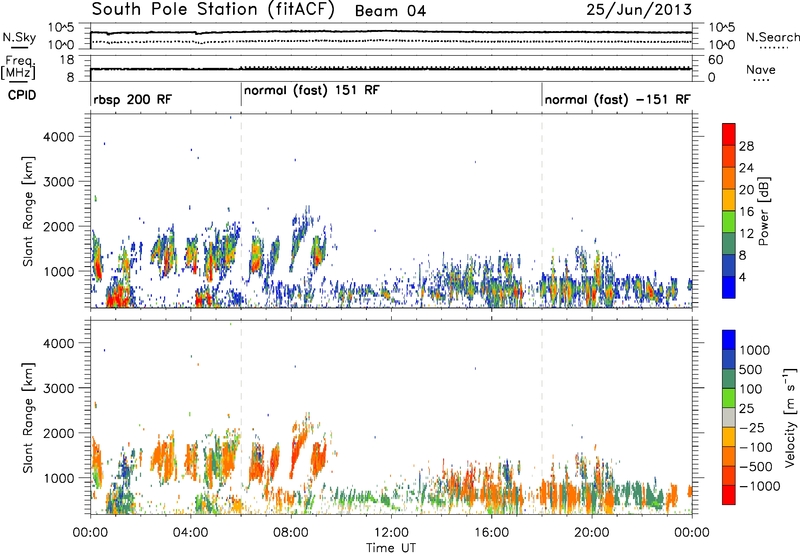Click the 'CPID' row label
This screenshot has width=800, height=554.
(22, 95)
